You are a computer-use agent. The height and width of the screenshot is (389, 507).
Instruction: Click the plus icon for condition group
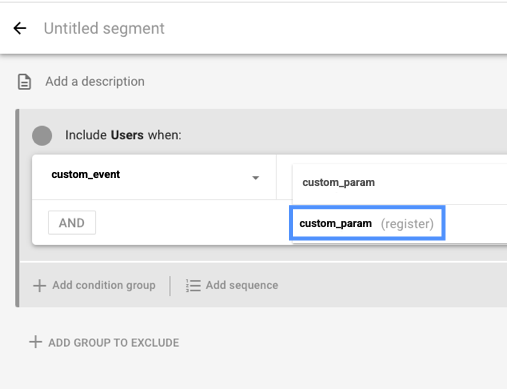[x=39, y=286]
